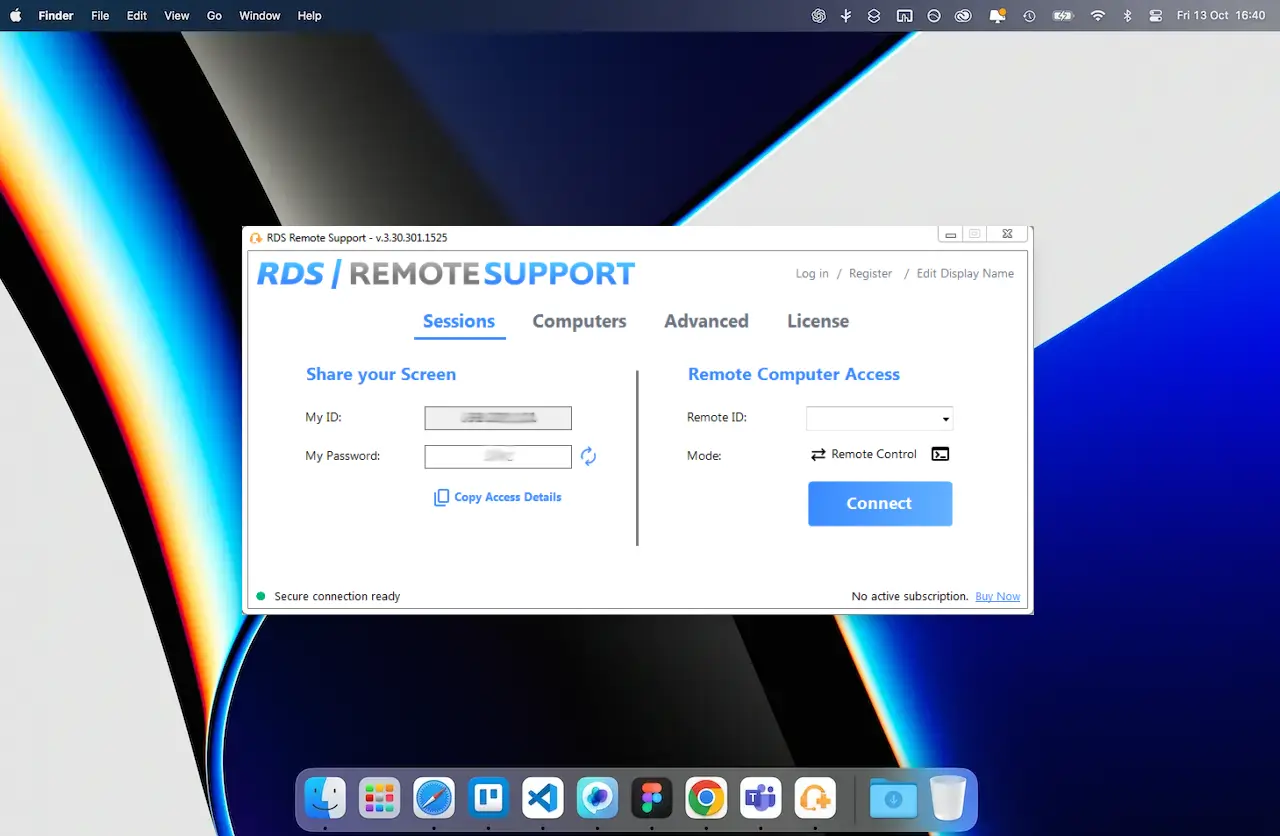Go to the License tab
The width and height of the screenshot is (1280, 836).
[817, 321]
